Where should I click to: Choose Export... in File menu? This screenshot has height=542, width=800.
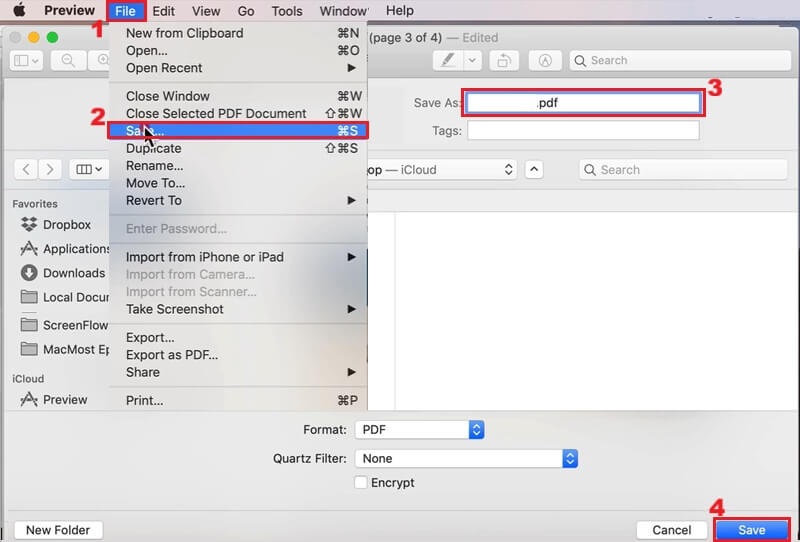click(x=238, y=337)
